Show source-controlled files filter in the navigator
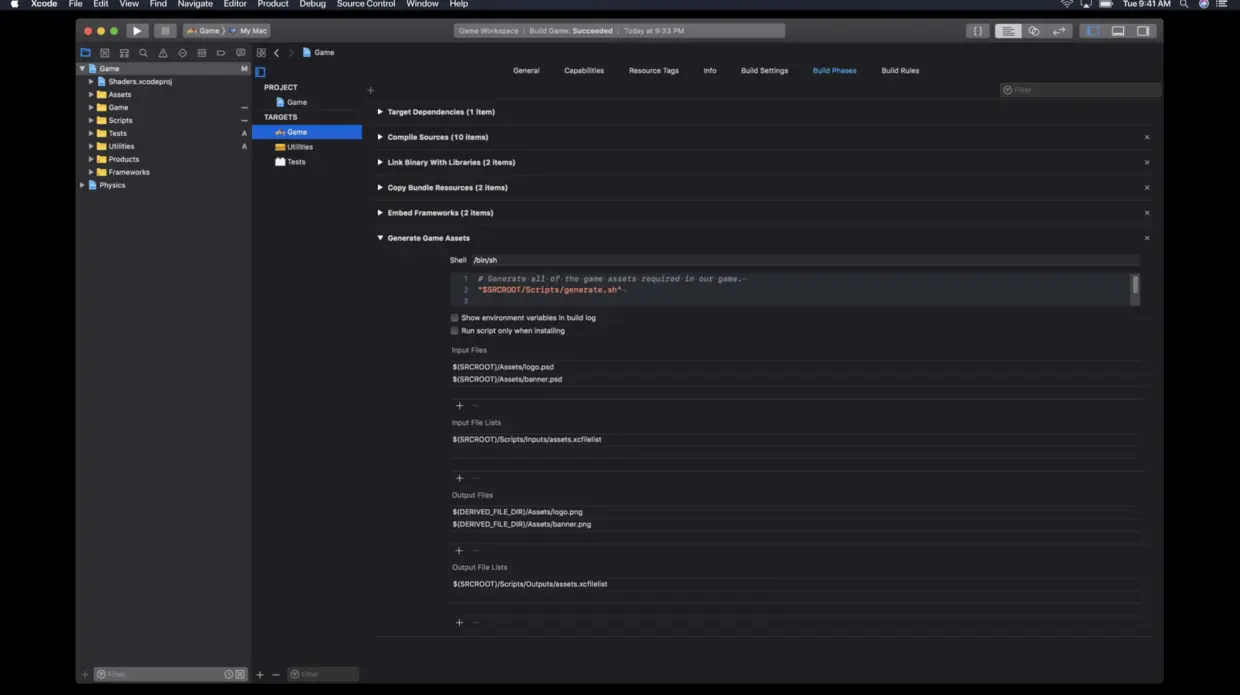Image resolution: width=1240 pixels, height=695 pixels. pyautogui.click(x=240, y=675)
